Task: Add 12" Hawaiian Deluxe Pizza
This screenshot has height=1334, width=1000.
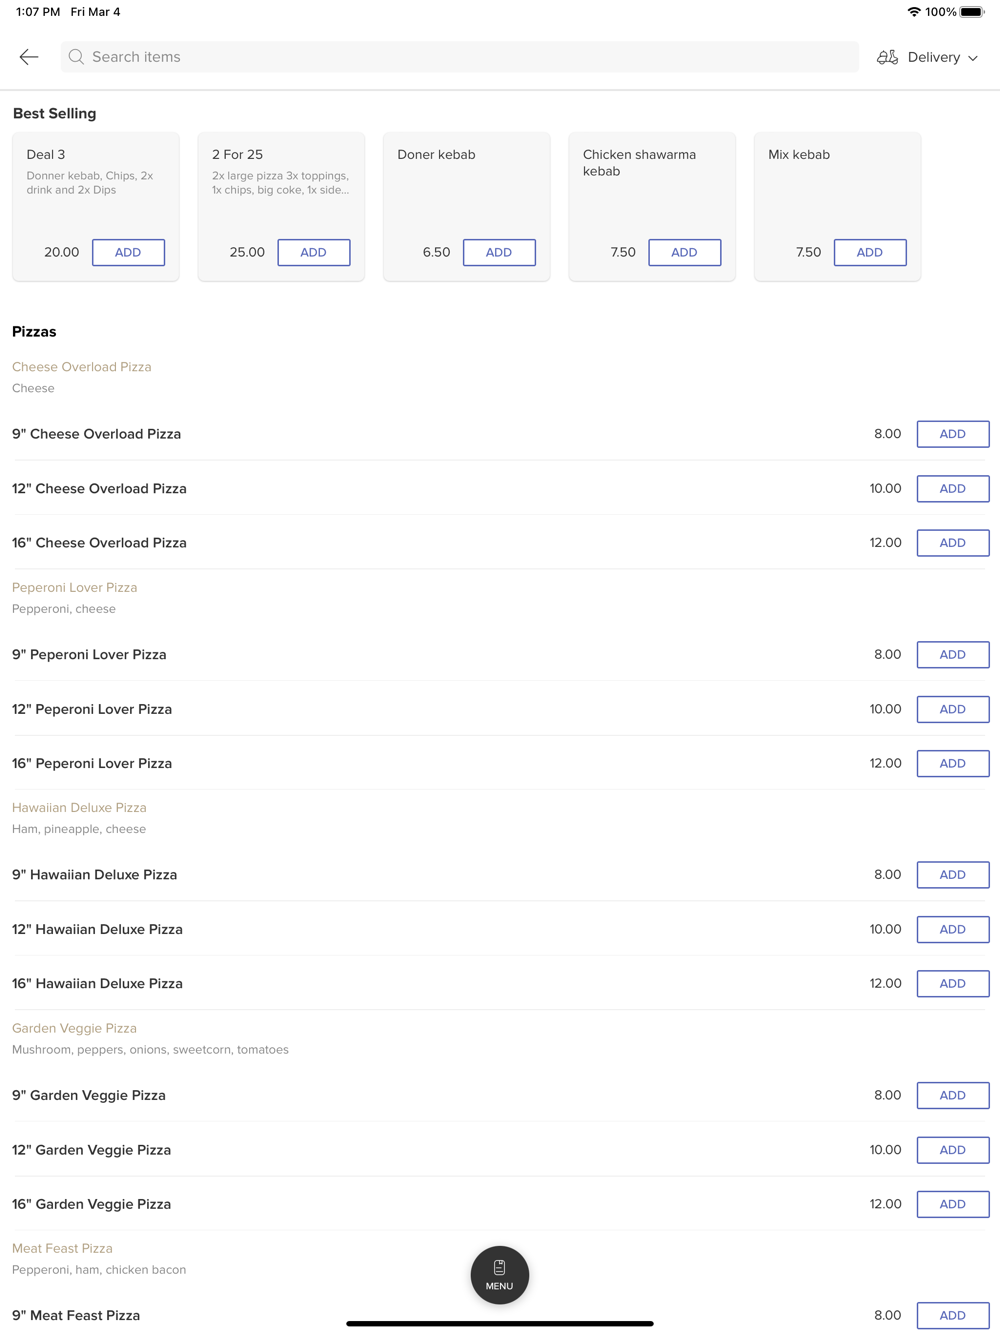Action: (x=952, y=929)
